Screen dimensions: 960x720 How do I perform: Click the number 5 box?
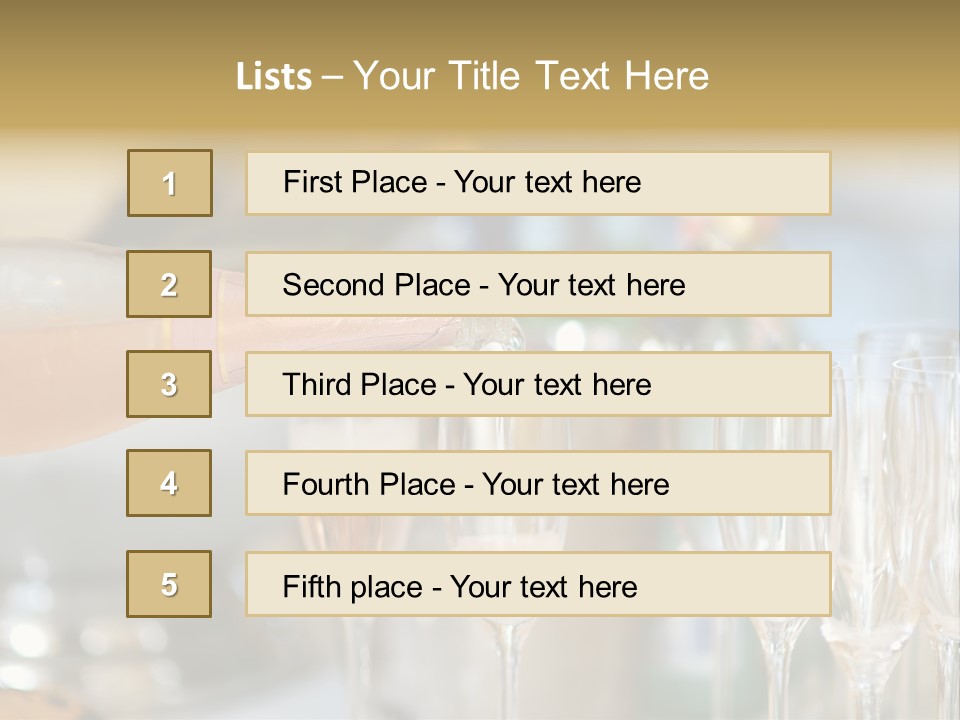coord(169,584)
